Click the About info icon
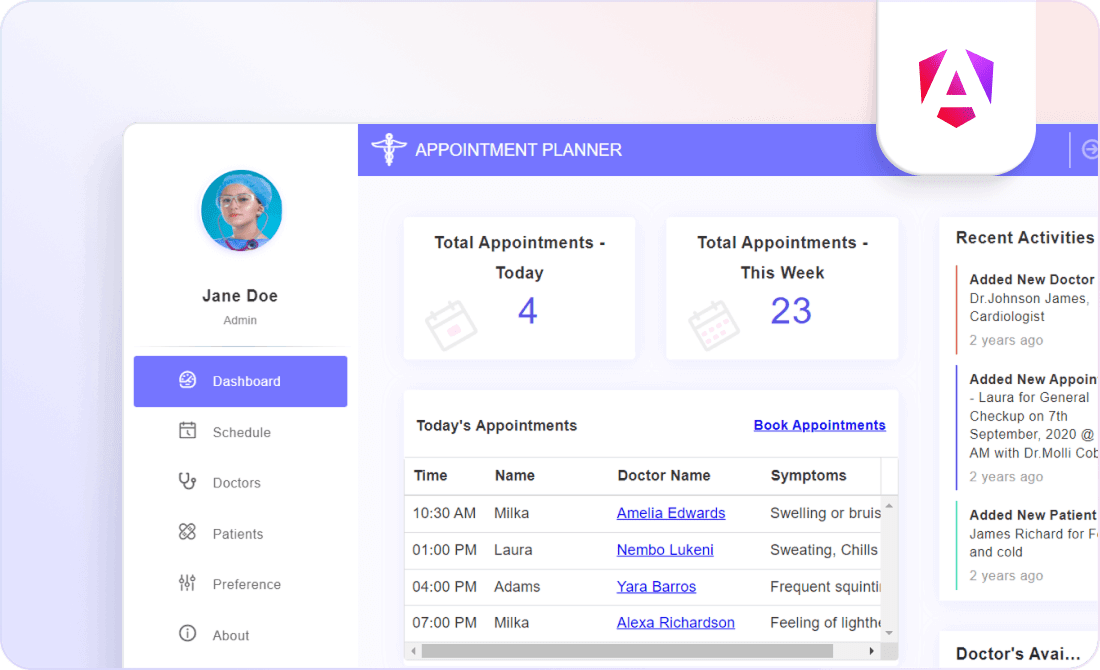 tap(188, 634)
